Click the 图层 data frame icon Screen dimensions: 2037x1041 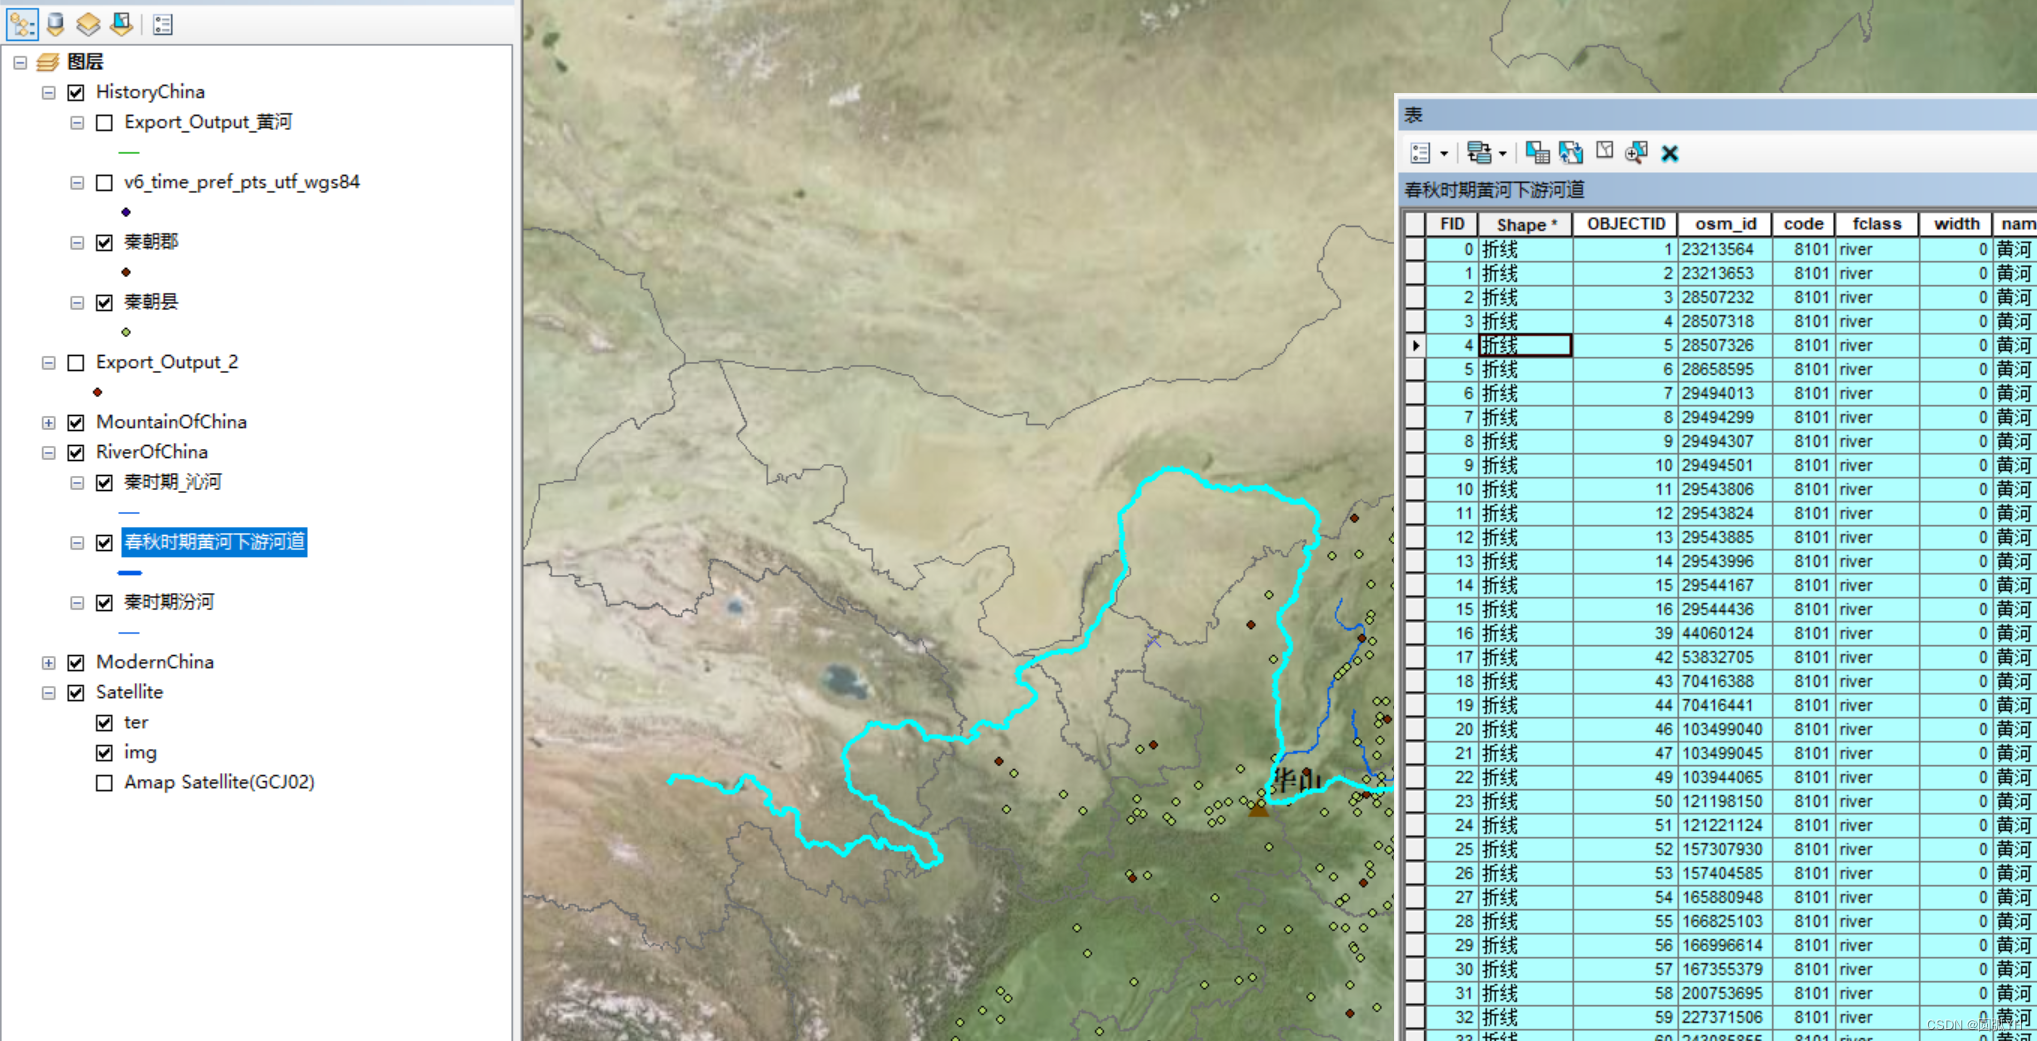(x=48, y=62)
